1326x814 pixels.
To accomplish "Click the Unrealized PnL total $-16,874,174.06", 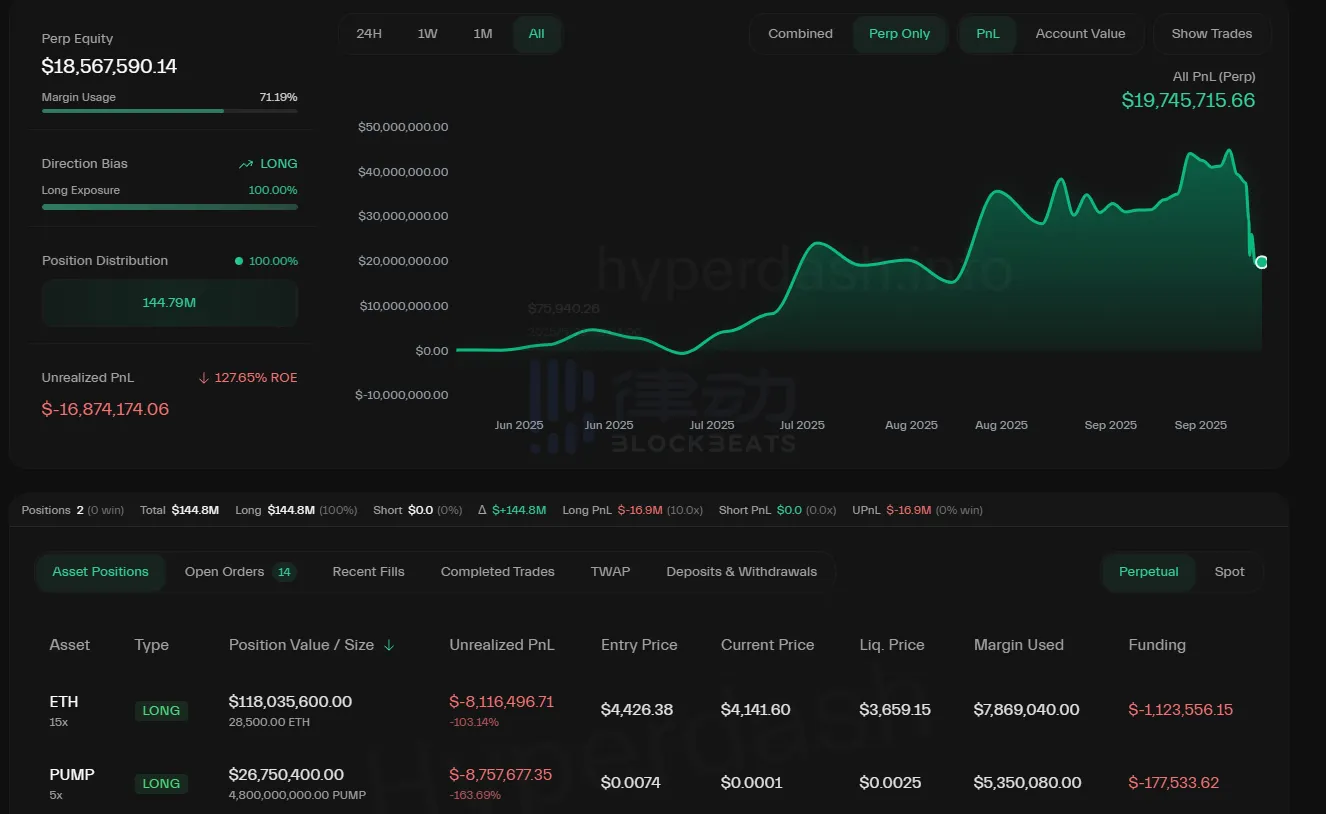I will point(105,409).
